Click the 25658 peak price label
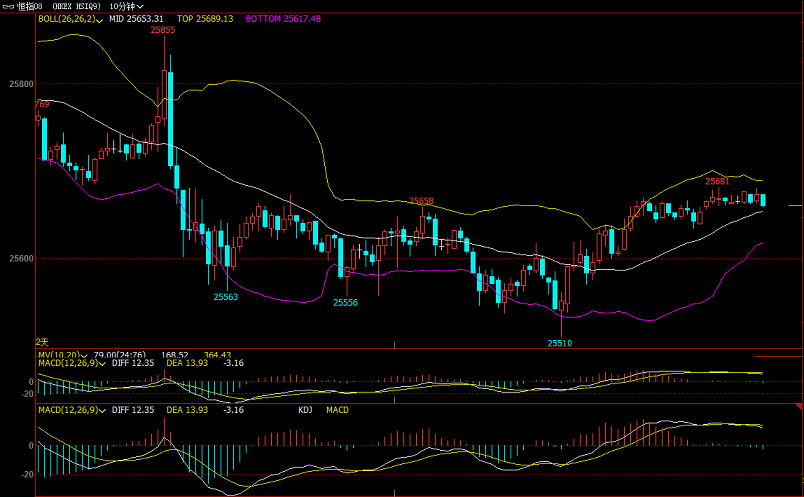 click(x=421, y=201)
